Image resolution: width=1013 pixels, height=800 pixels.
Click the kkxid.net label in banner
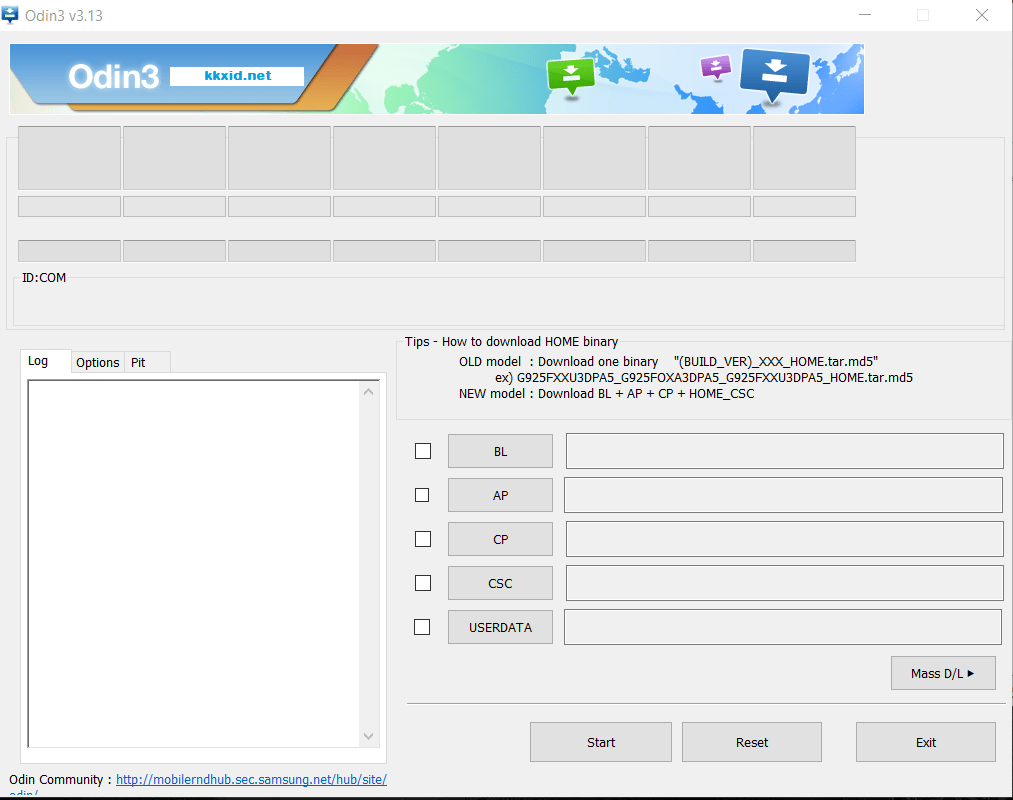(237, 76)
